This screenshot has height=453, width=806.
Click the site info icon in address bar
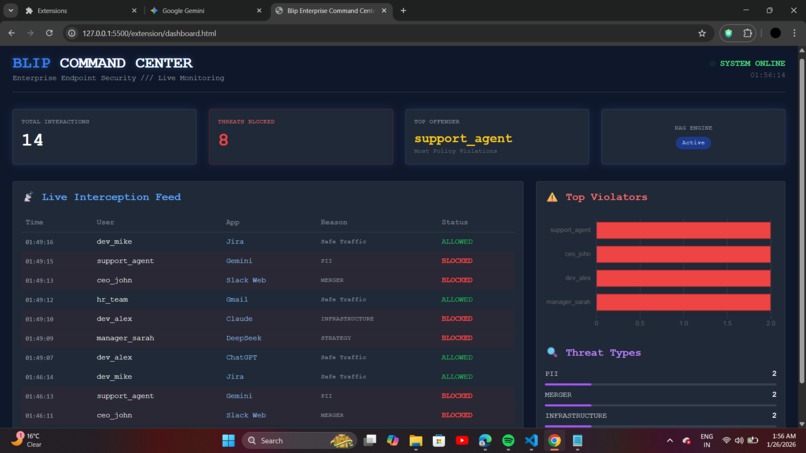[72, 33]
